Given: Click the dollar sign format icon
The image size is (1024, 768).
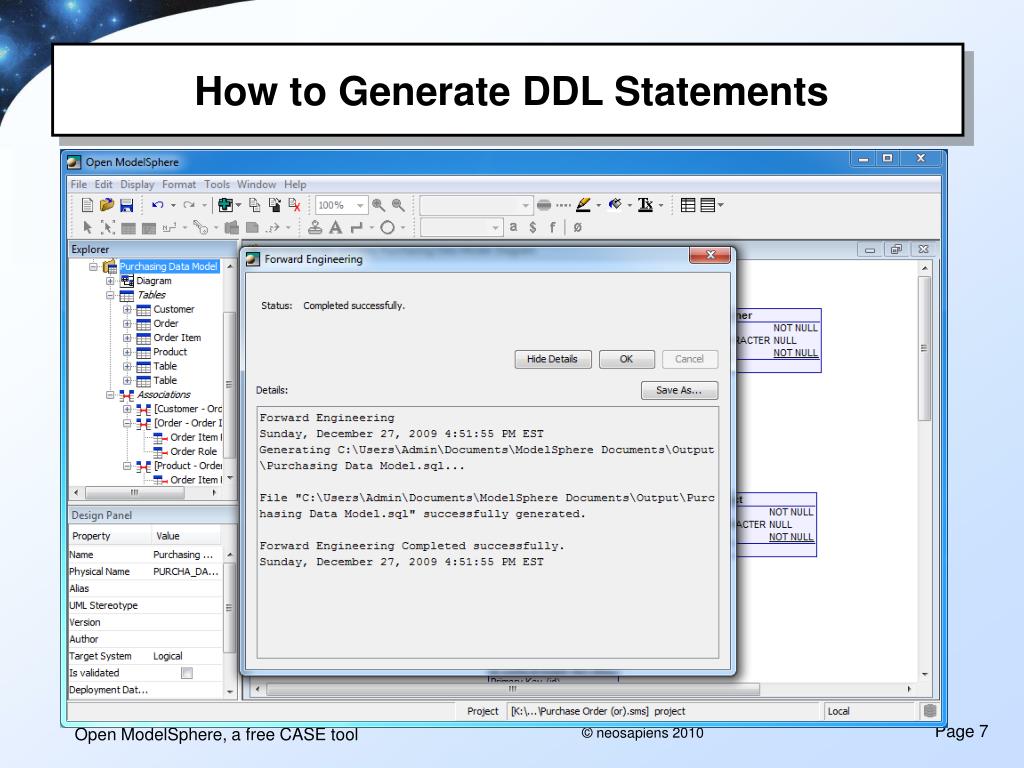Looking at the screenshot, I should [x=533, y=227].
